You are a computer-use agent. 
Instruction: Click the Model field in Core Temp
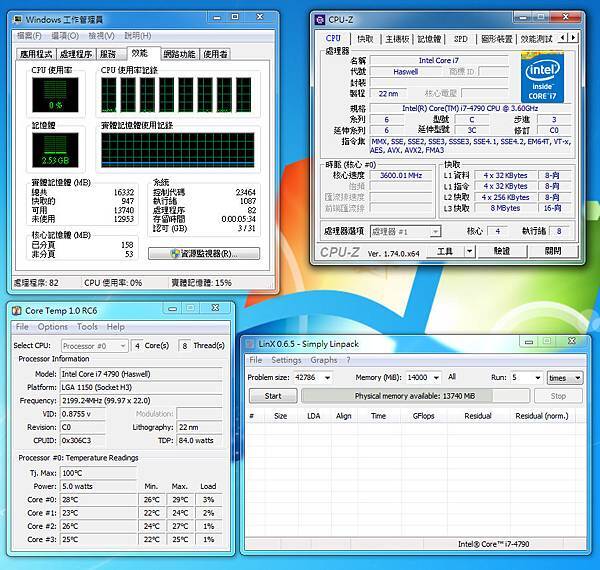141,374
